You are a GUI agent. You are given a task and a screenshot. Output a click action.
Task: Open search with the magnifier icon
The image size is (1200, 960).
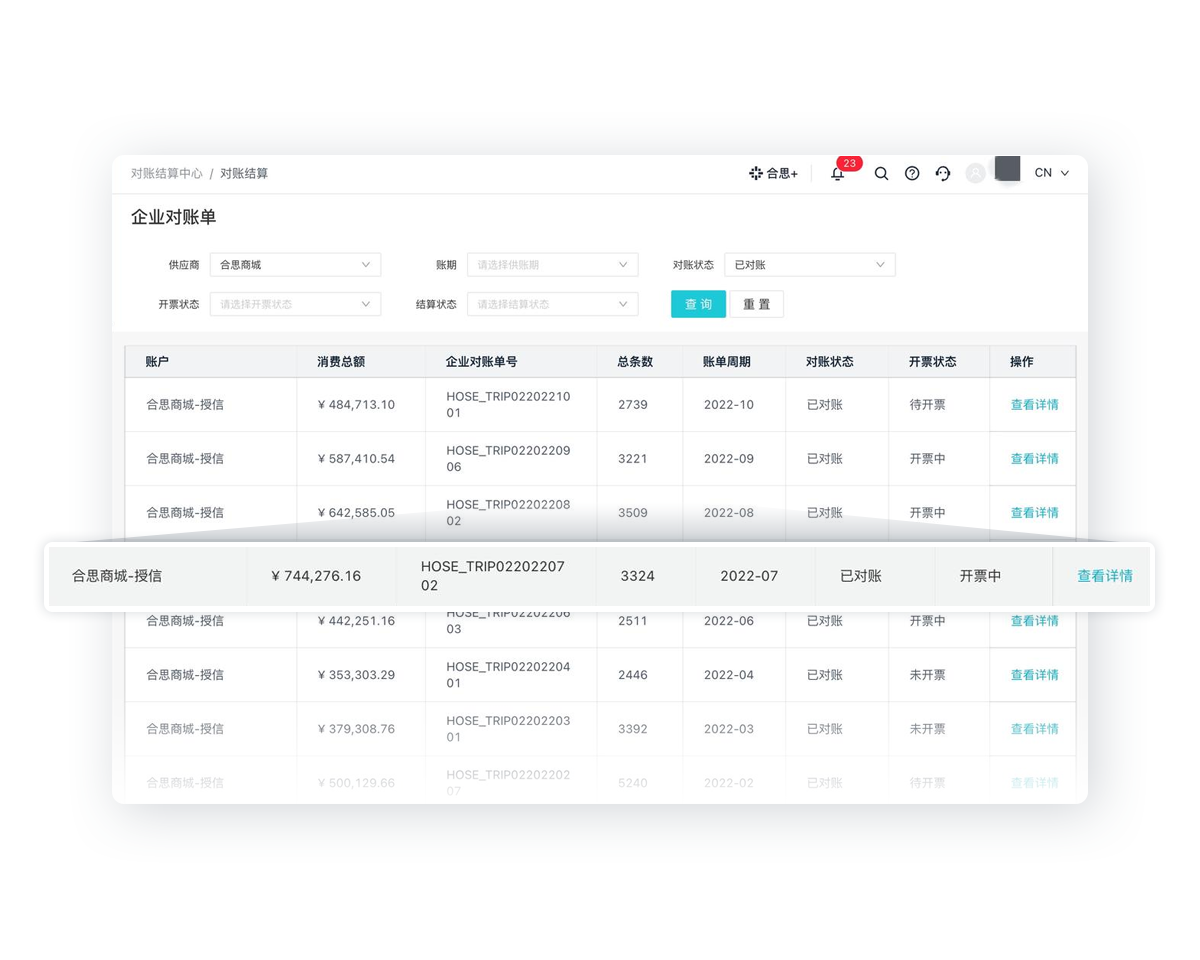coord(881,173)
